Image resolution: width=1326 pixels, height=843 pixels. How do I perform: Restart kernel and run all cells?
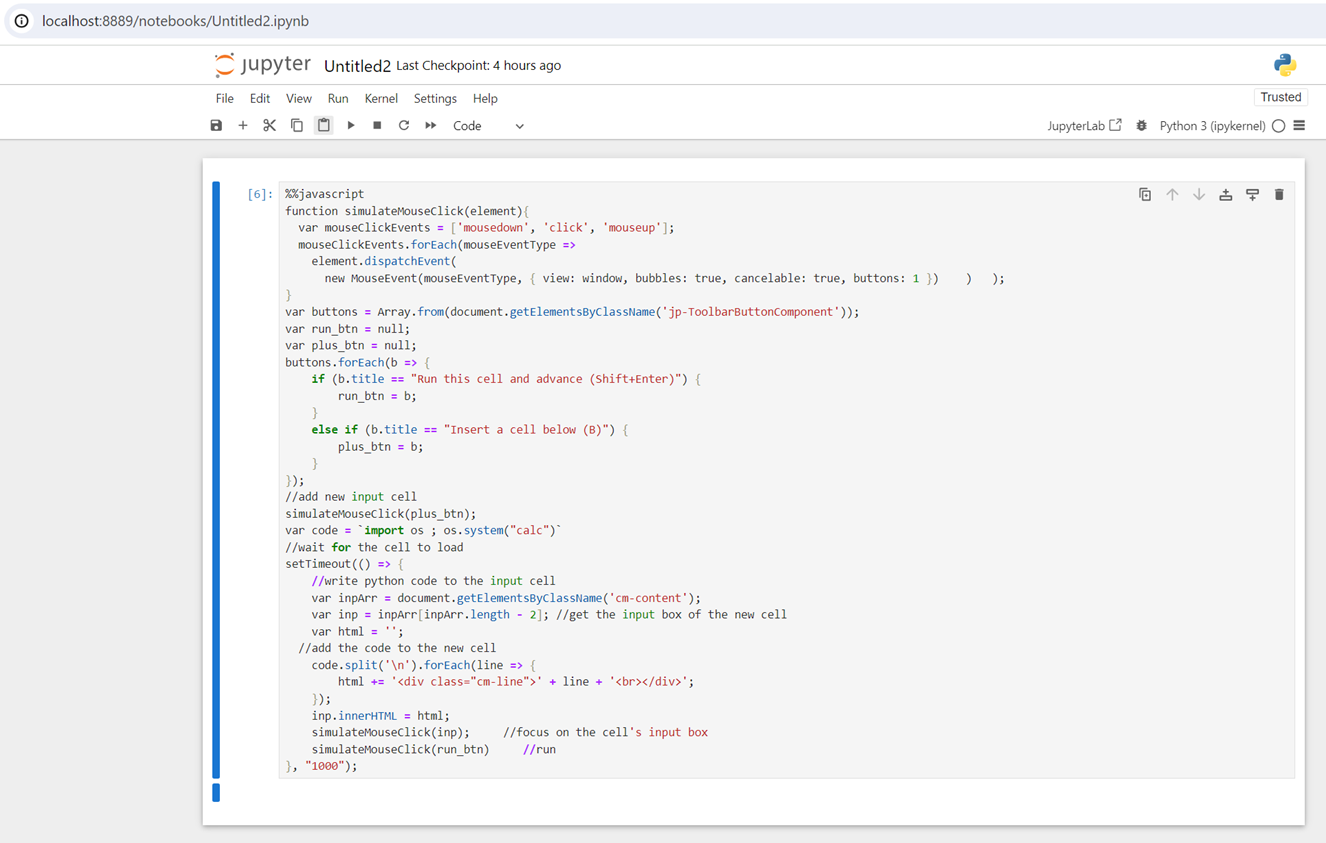coord(429,125)
